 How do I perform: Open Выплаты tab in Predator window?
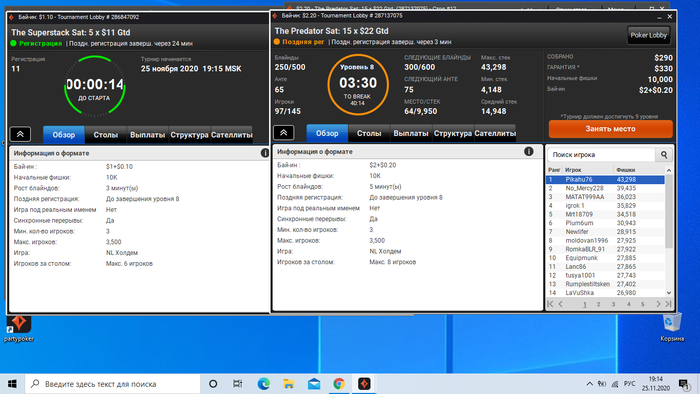tap(411, 133)
